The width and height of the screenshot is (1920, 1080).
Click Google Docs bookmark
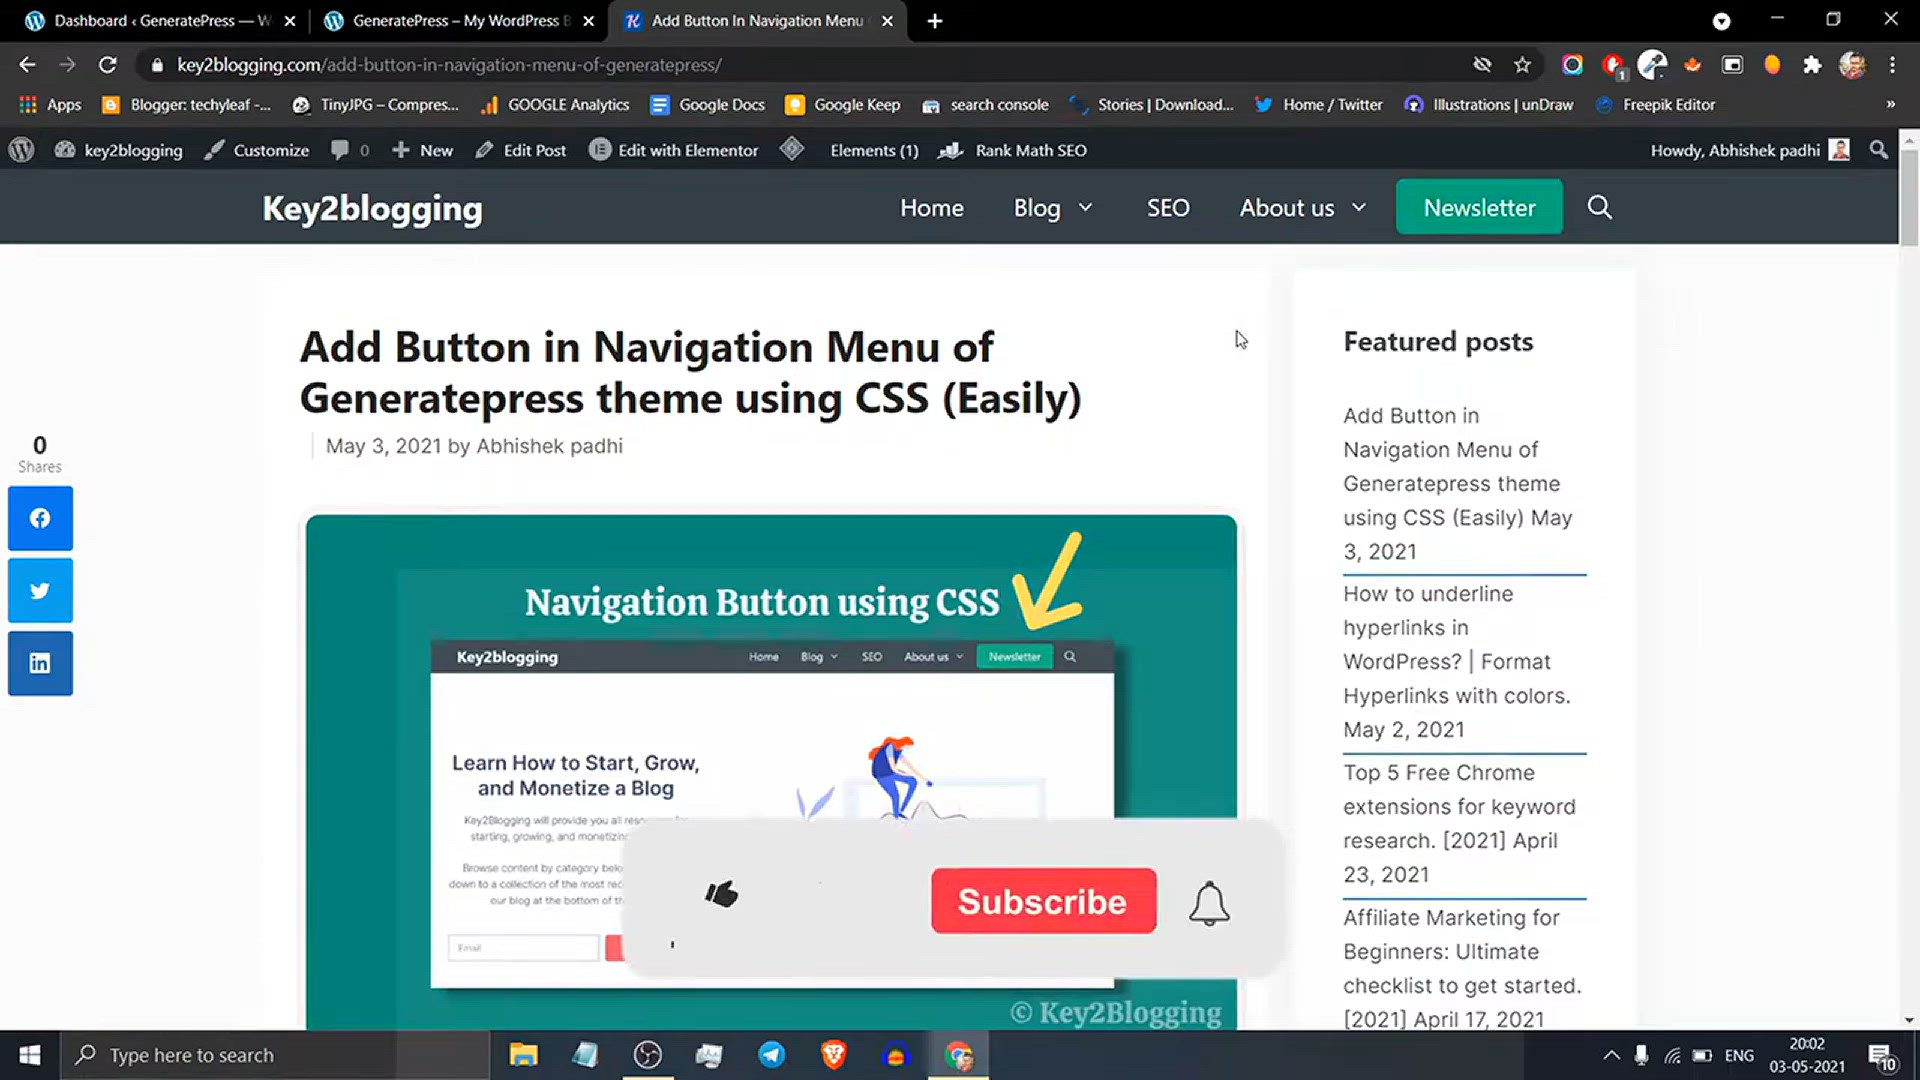[708, 104]
